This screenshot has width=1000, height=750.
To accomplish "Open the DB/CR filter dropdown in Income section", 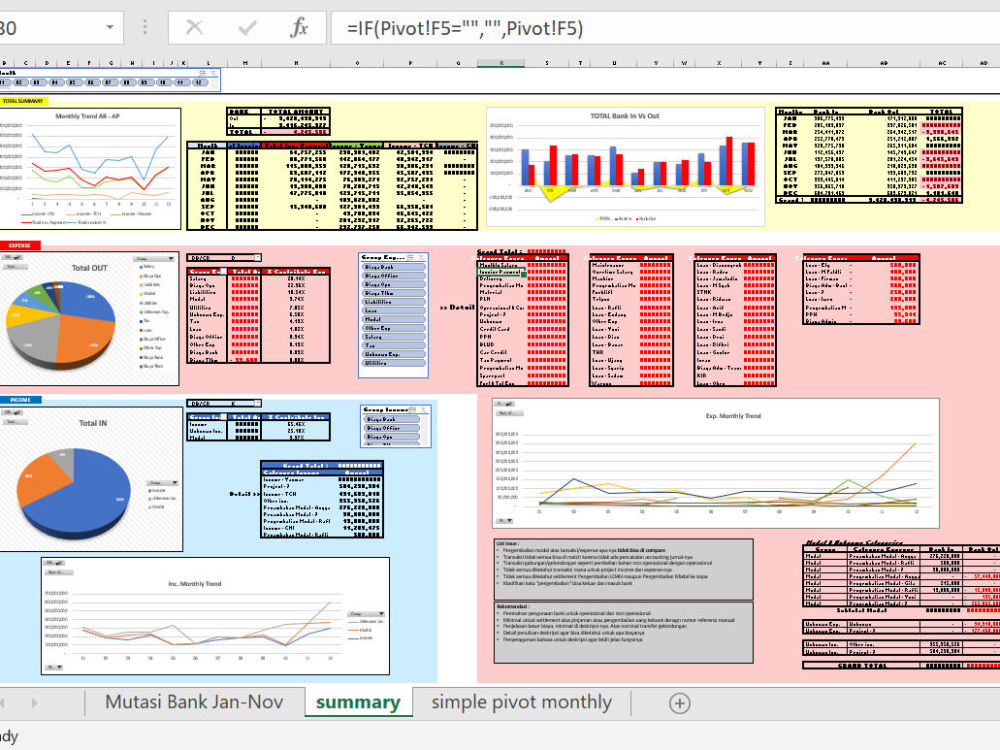I will click(257, 403).
